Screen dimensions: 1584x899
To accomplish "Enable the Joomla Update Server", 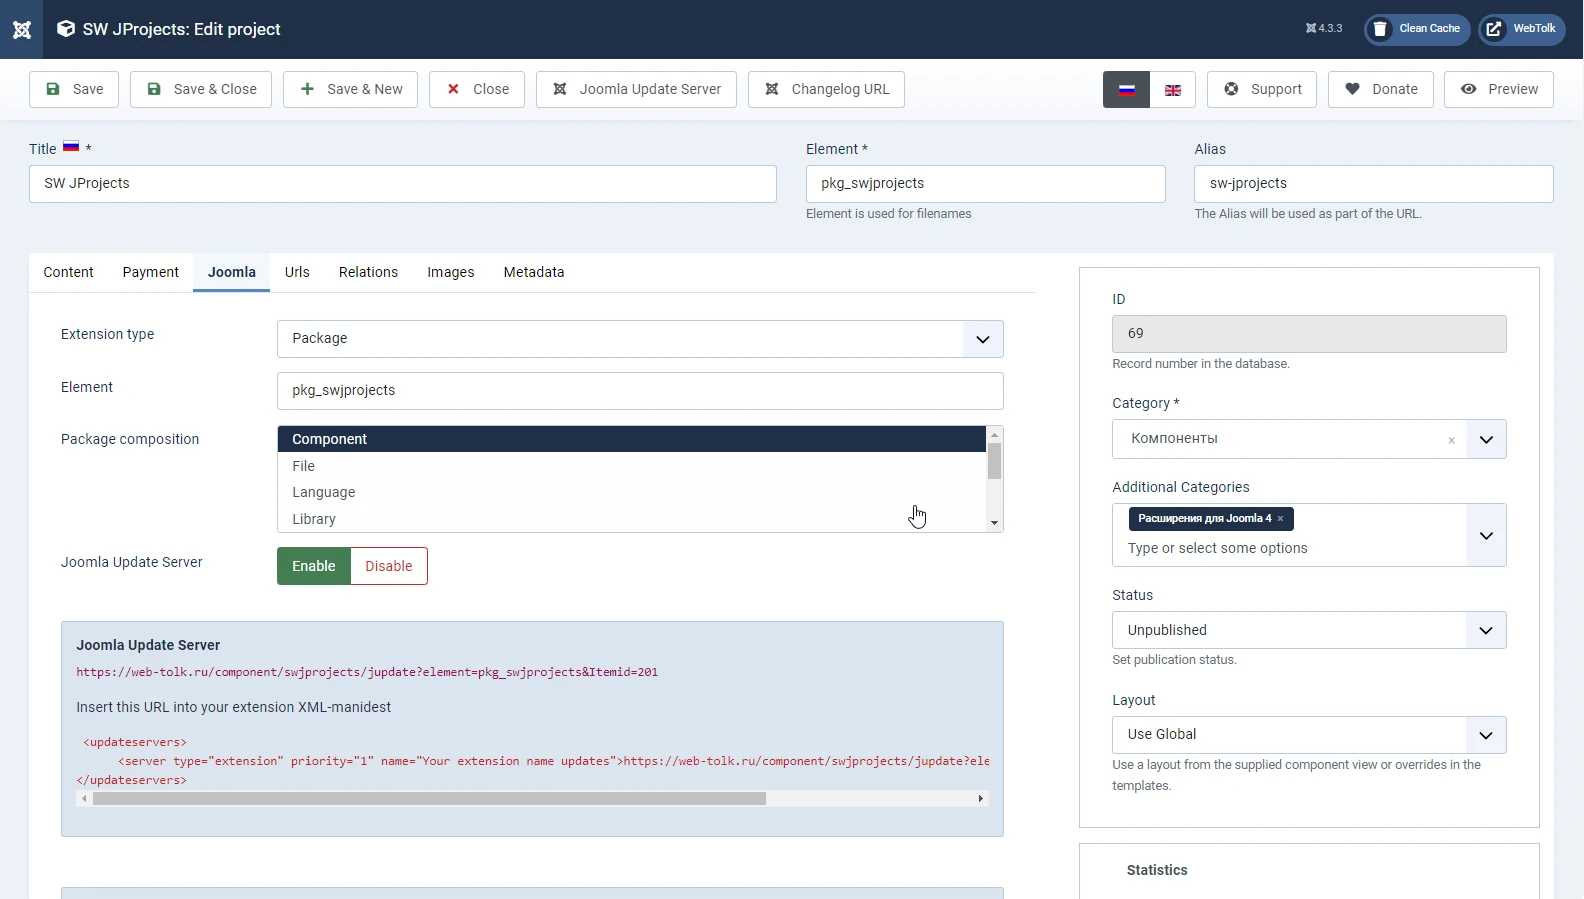I will click(x=313, y=566).
